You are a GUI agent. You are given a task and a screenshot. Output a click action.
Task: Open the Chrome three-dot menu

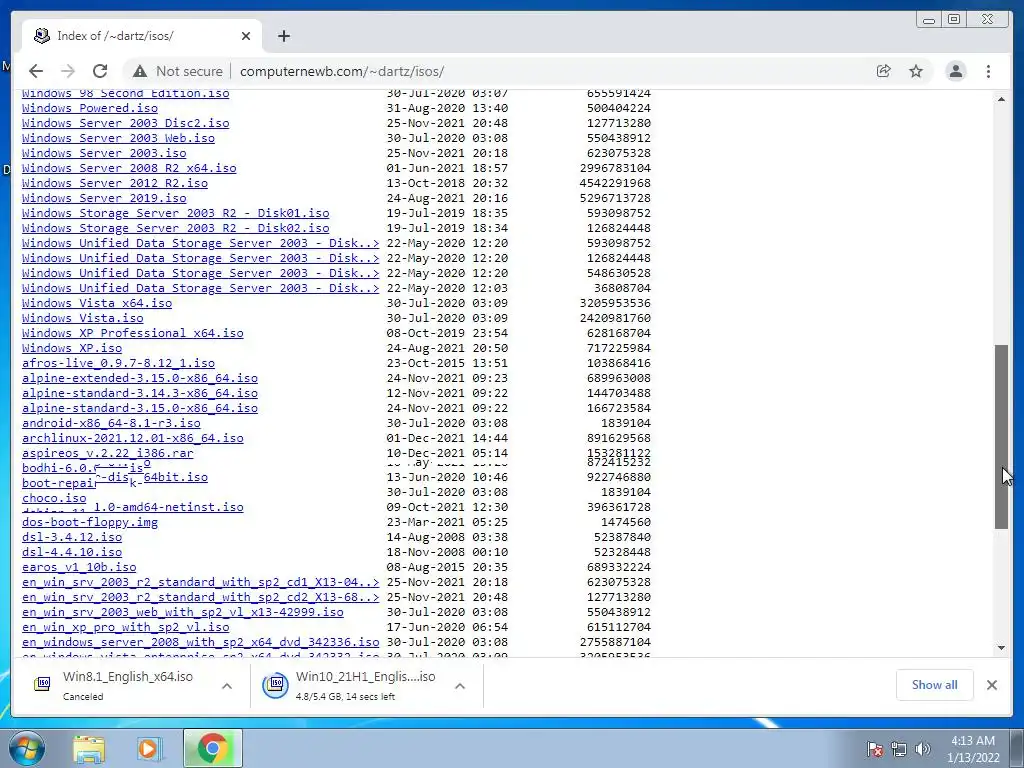click(x=989, y=71)
